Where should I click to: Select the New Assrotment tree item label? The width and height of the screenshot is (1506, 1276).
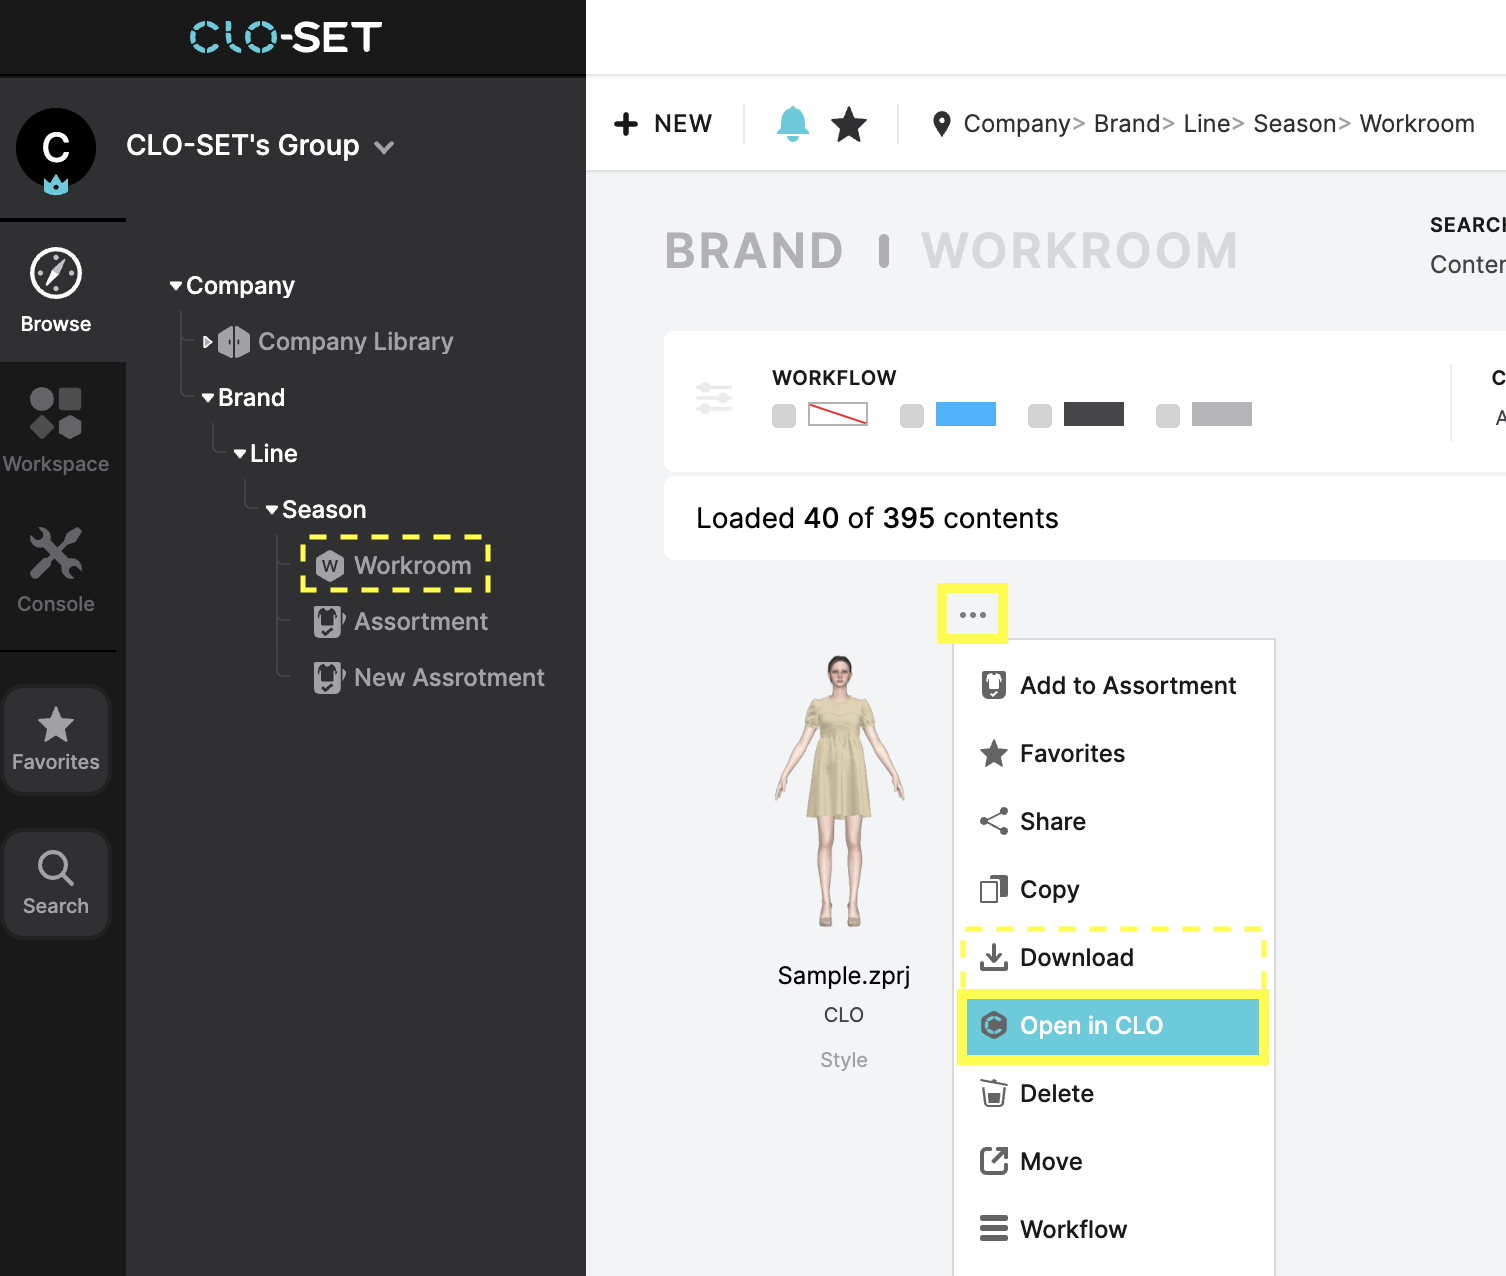tap(449, 678)
